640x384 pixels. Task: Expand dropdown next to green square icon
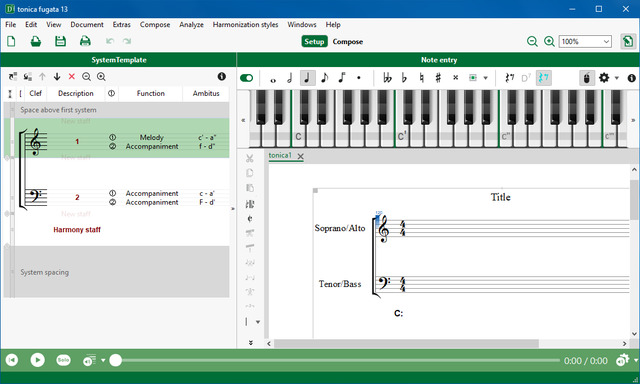coord(485,78)
